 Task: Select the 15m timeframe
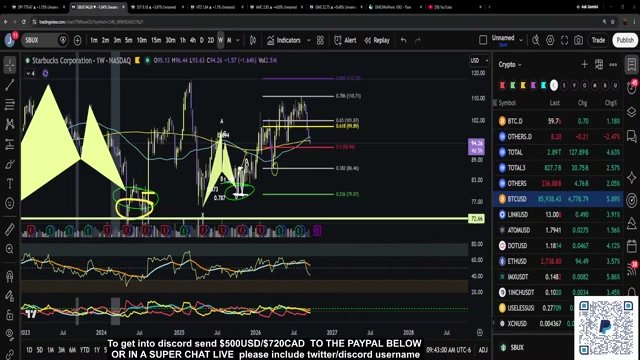pyautogui.click(x=156, y=40)
